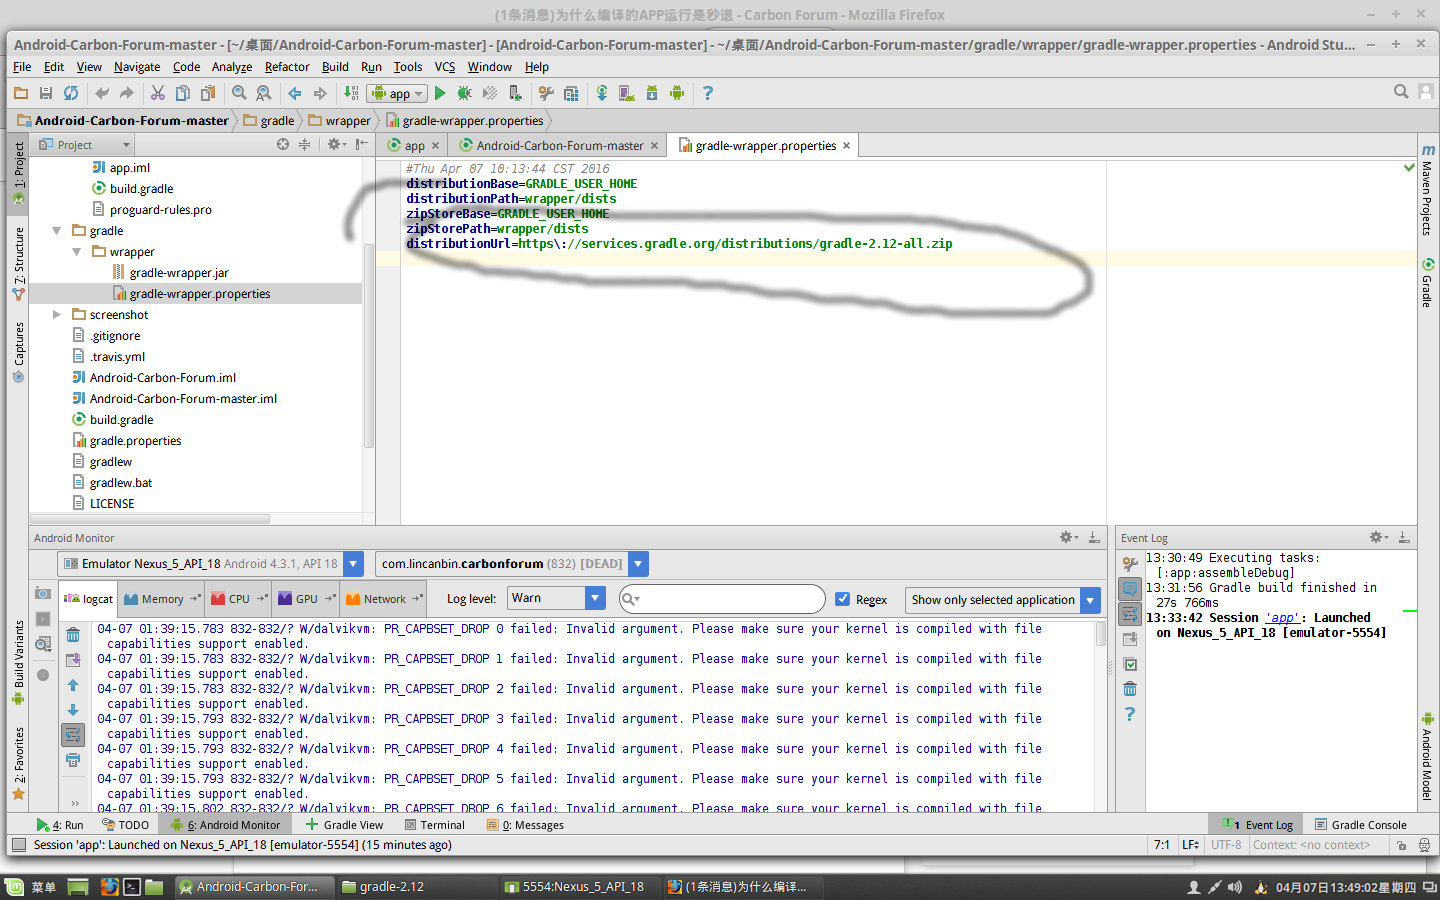Click the Help question mark in toolbar
The width and height of the screenshot is (1440, 900).
pyautogui.click(x=708, y=93)
